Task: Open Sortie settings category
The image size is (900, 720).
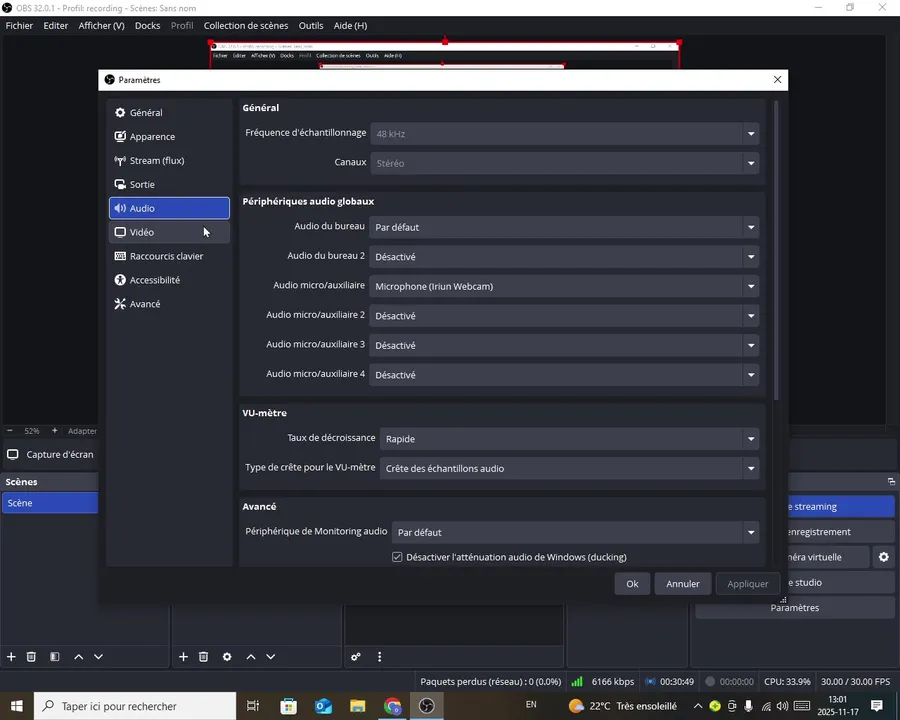Action: [169, 184]
